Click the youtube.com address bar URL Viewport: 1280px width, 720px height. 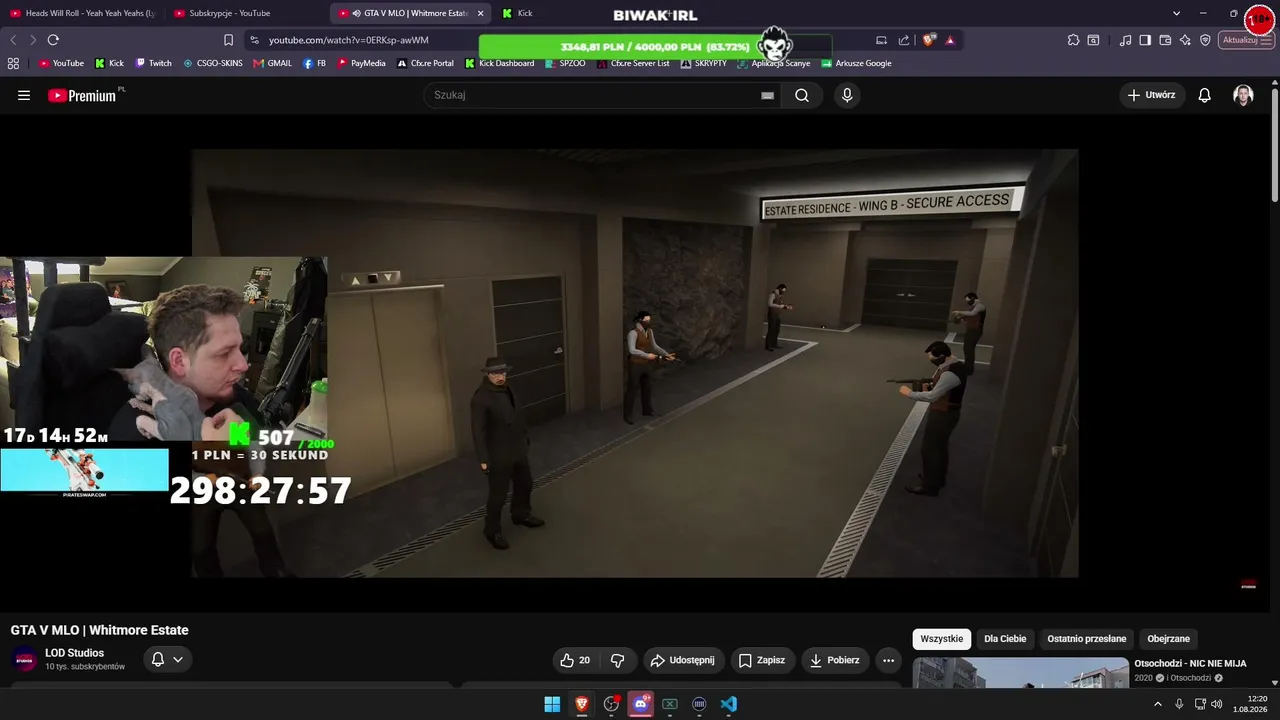(x=349, y=40)
